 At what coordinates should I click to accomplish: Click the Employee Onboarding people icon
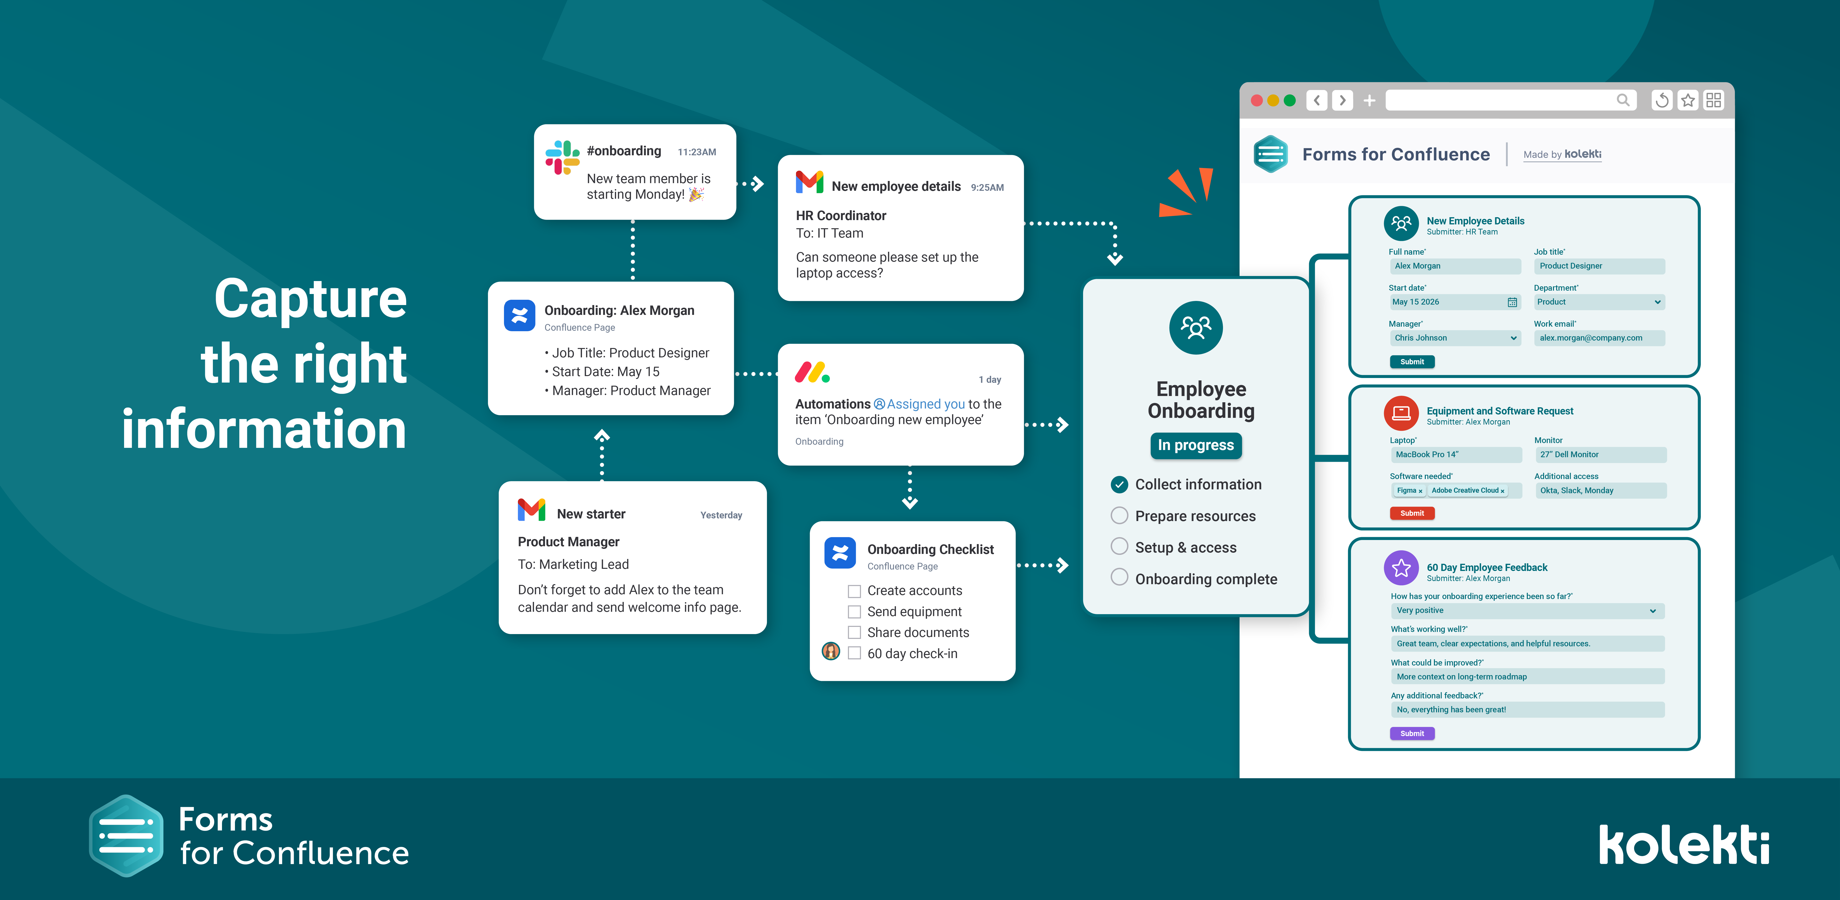point(1196,327)
